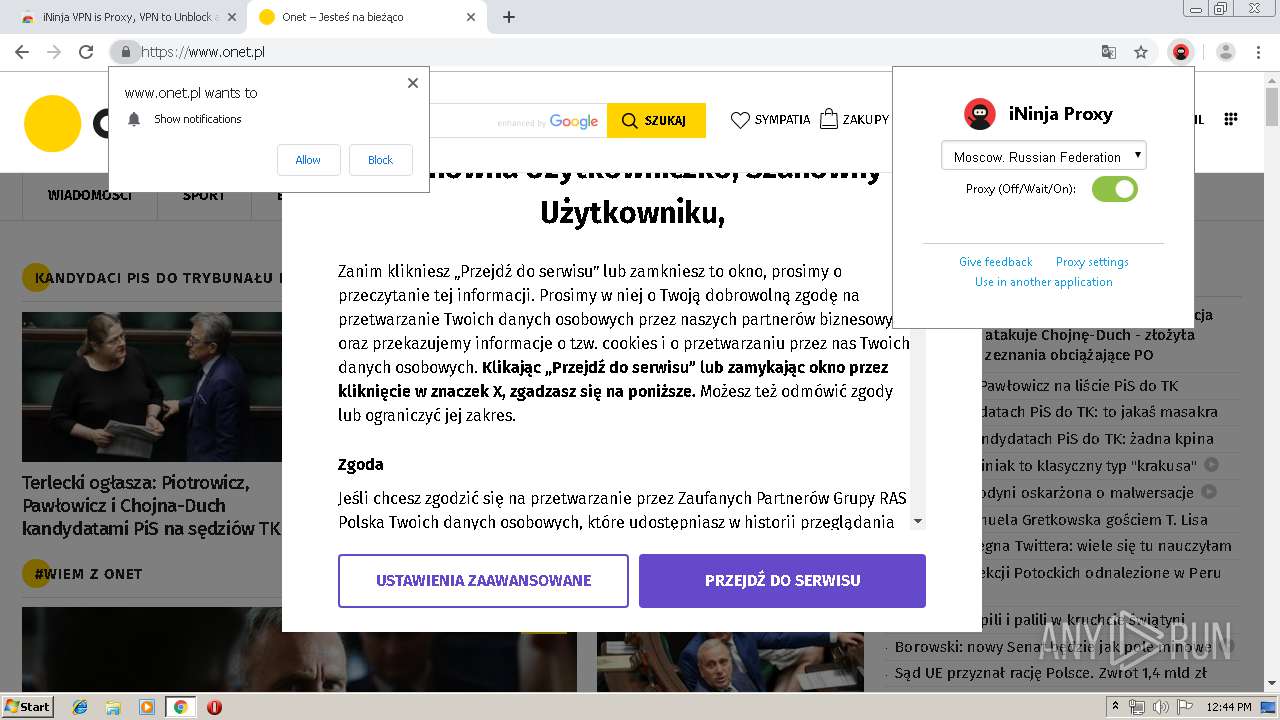Open the Chrome three-dot menu

click(x=1259, y=52)
